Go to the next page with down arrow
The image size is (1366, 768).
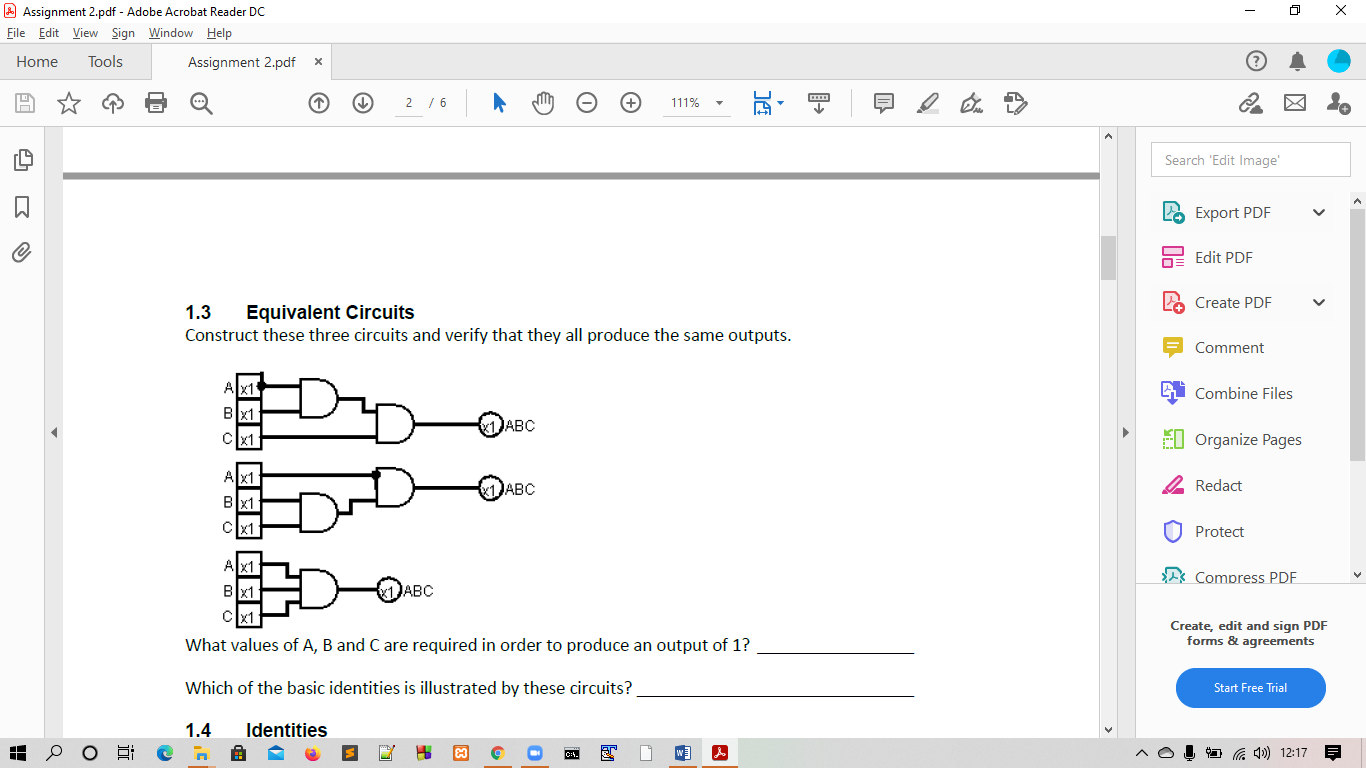pyautogui.click(x=362, y=103)
